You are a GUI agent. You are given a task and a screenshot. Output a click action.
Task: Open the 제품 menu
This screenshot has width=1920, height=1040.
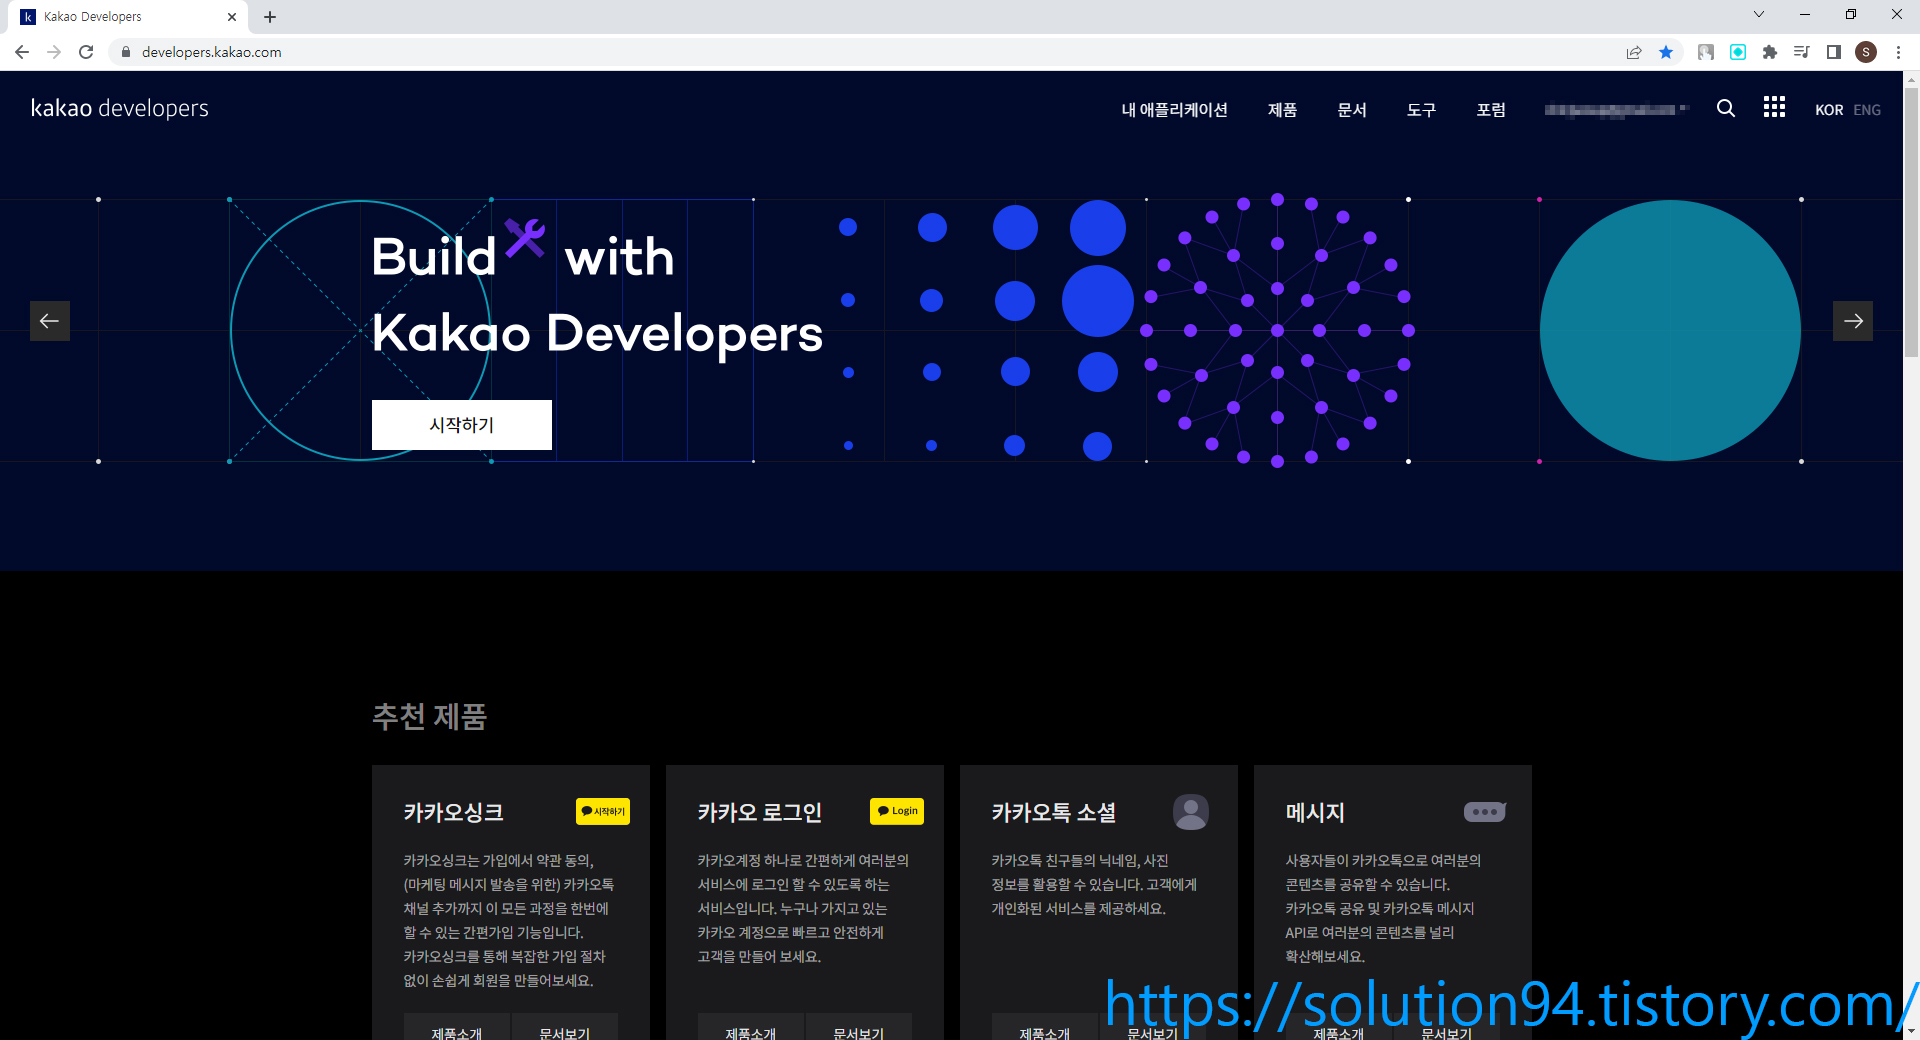pyautogui.click(x=1282, y=110)
